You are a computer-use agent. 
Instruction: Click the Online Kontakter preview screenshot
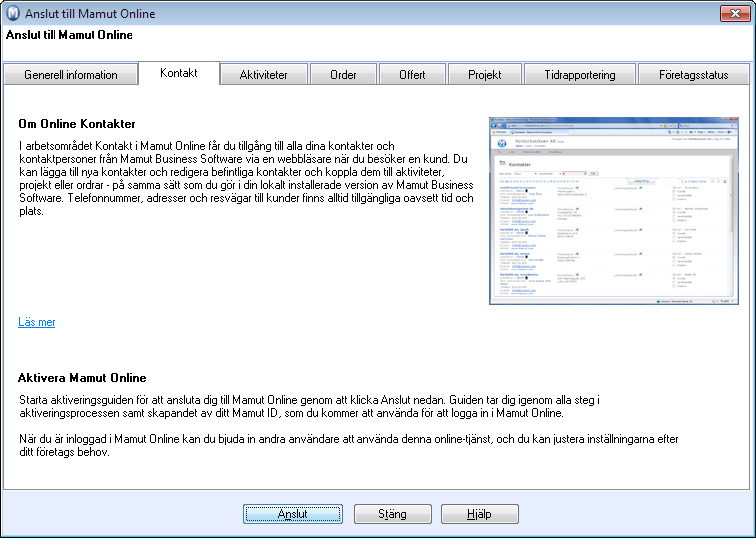point(614,211)
